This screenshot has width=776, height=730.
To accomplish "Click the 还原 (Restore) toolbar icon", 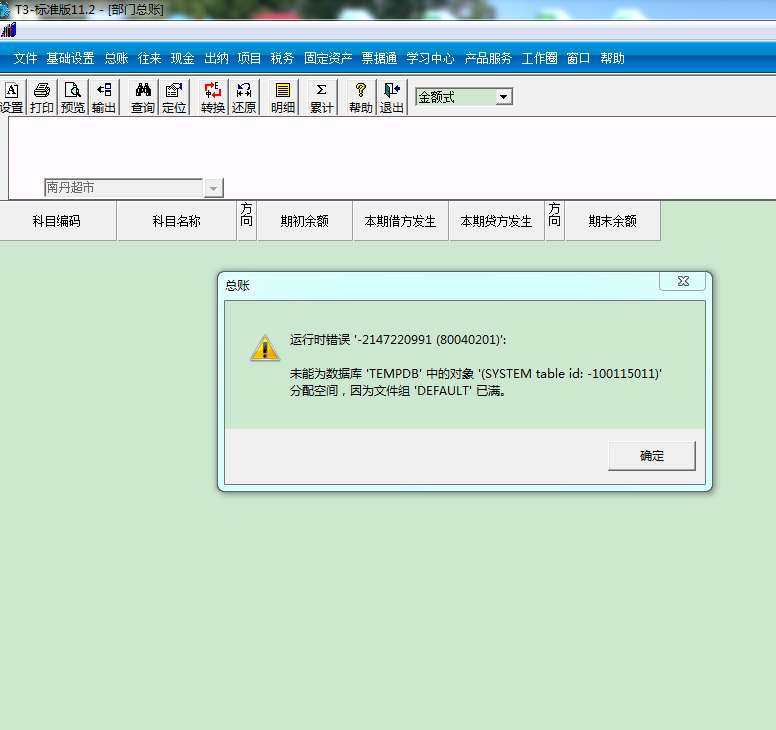I will tap(244, 97).
